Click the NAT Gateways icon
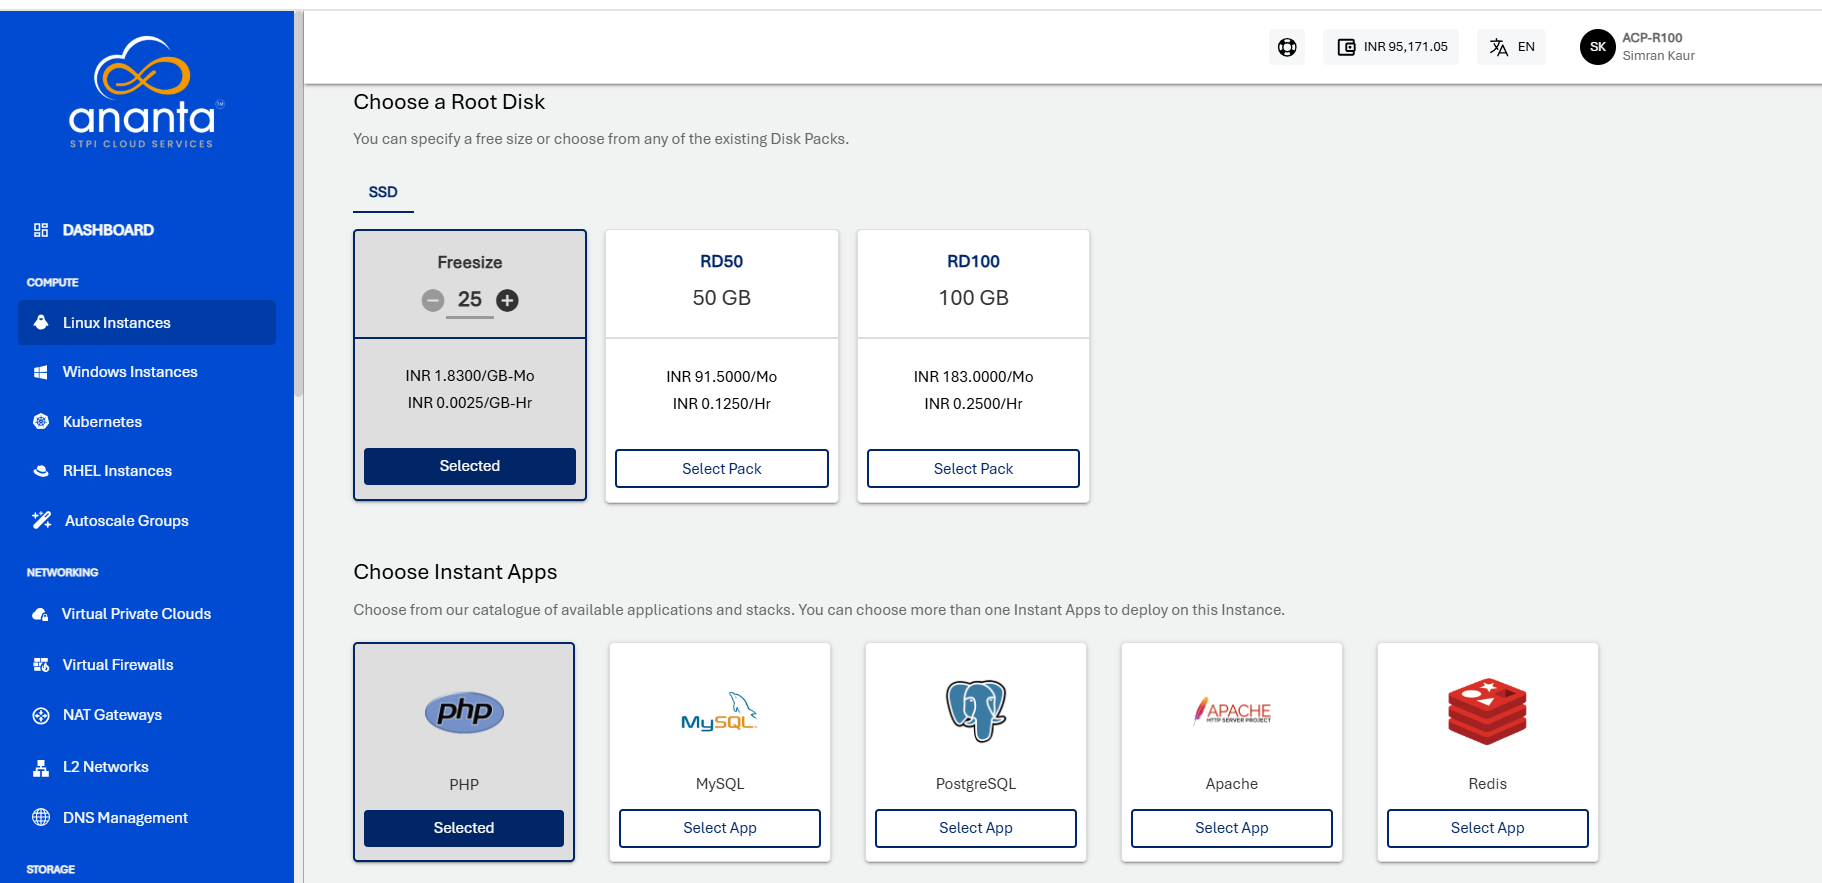1822x883 pixels. (41, 715)
